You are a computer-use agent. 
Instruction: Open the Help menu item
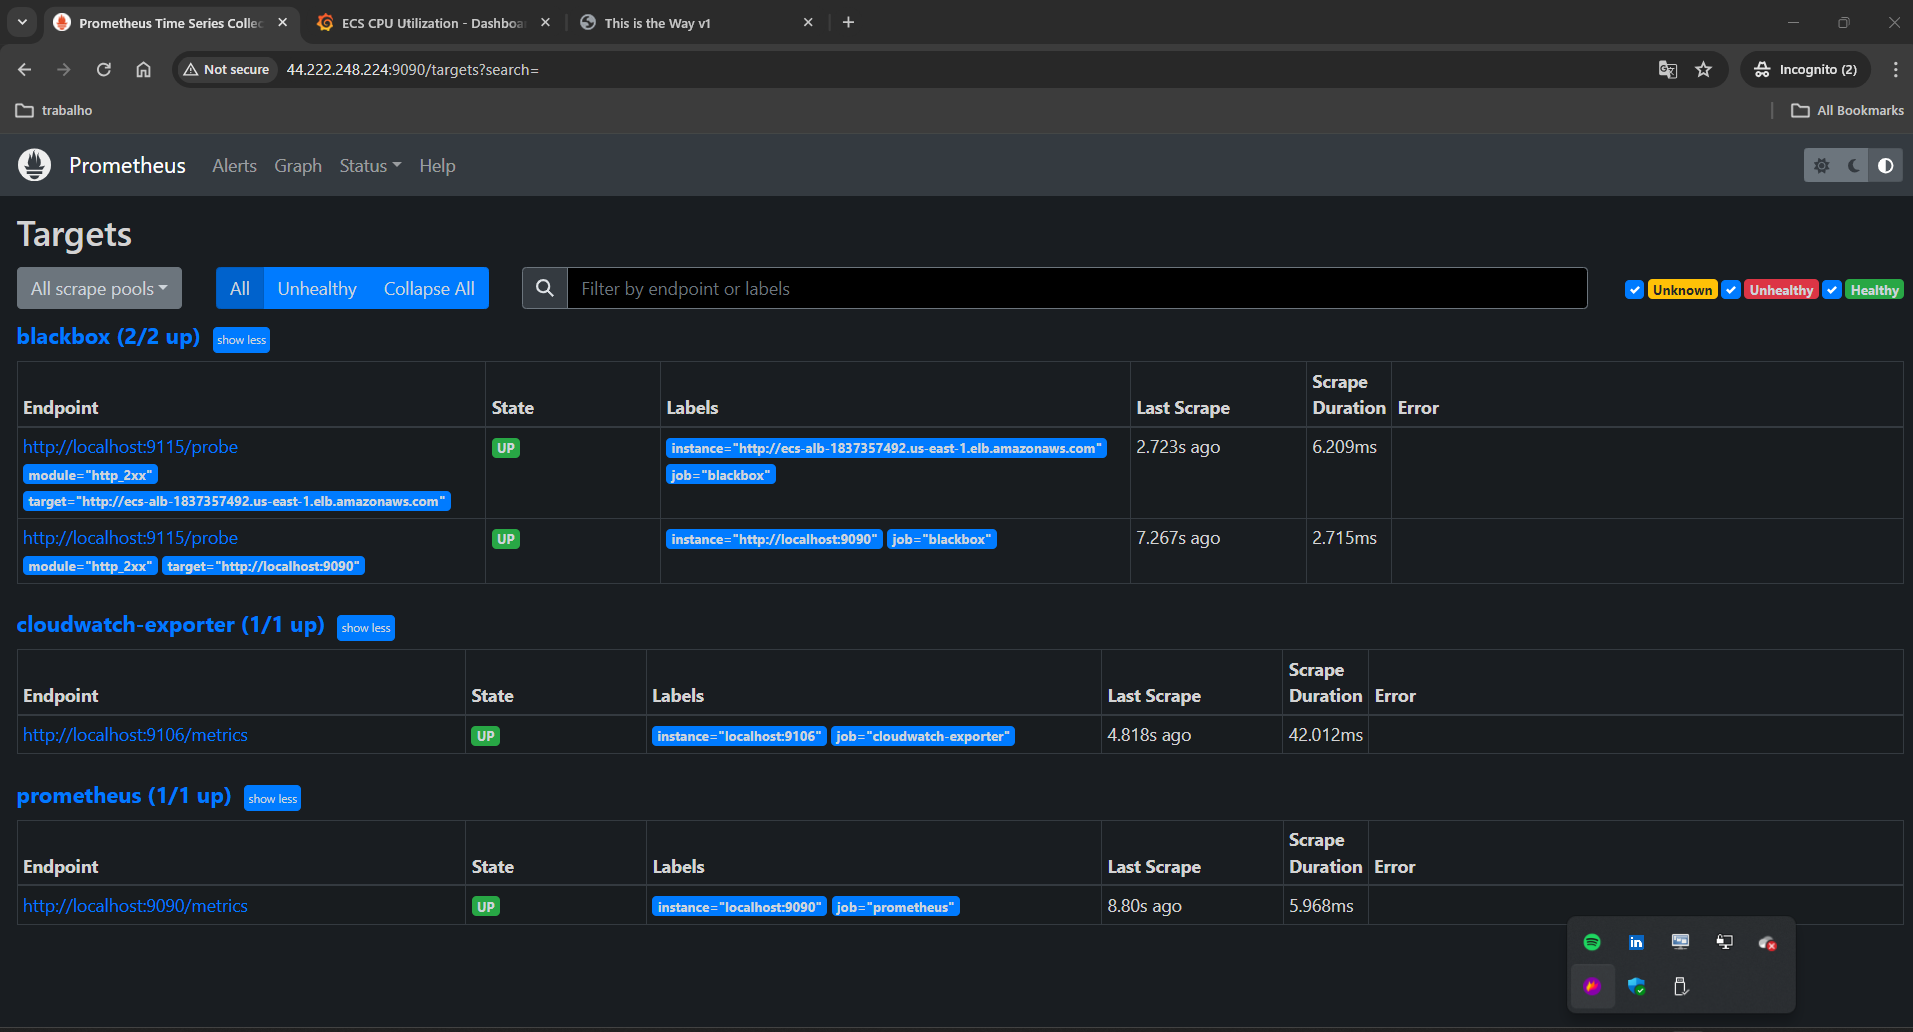click(x=437, y=166)
